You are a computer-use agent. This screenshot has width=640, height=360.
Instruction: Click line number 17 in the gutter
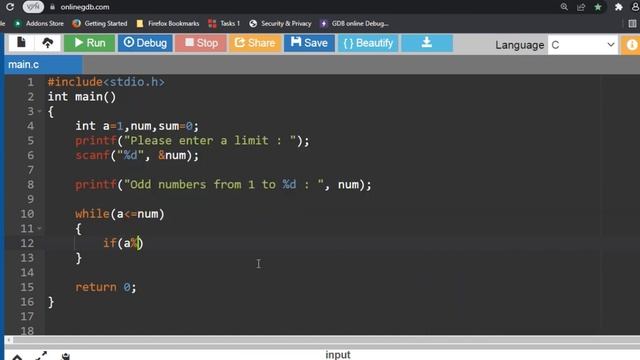[x=27, y=316]
